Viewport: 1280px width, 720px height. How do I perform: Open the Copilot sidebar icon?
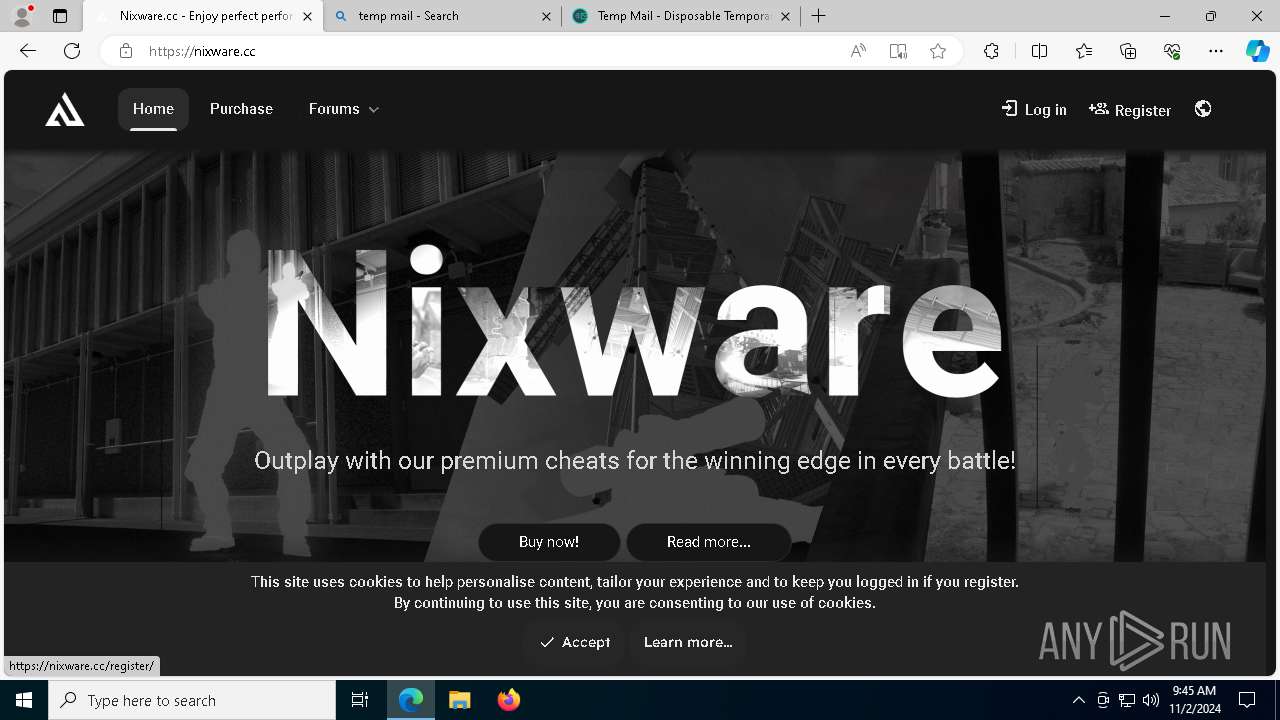tap(1257, 51)
